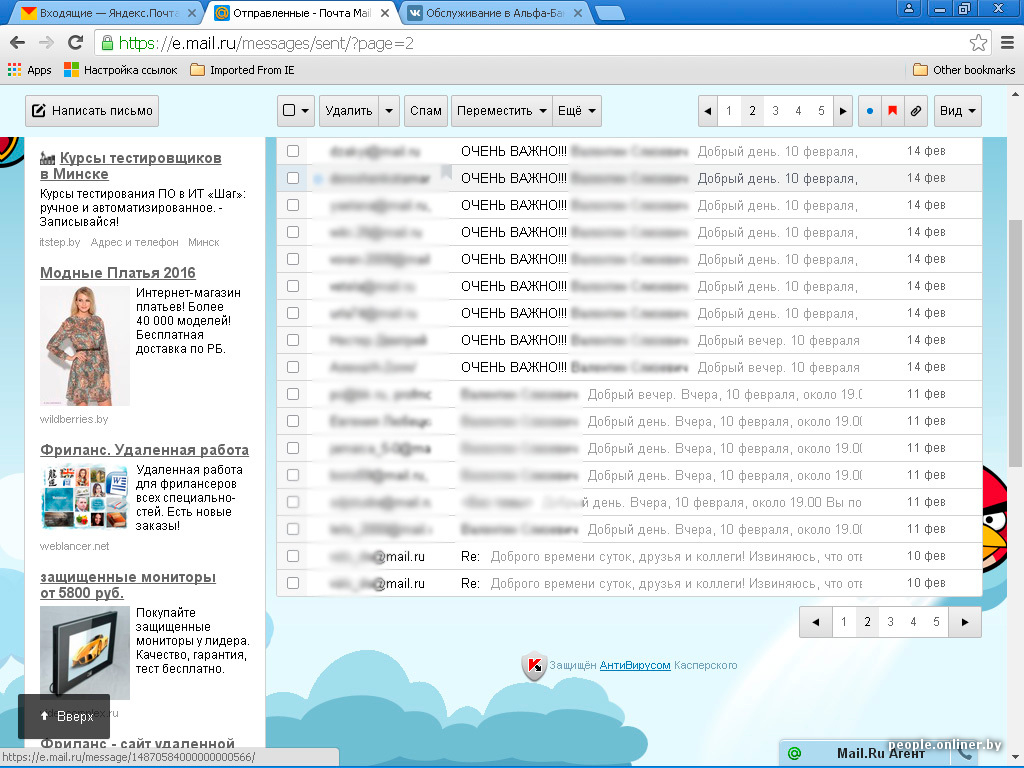Expand the Переместить dropdown

click(x=502, y=111)
